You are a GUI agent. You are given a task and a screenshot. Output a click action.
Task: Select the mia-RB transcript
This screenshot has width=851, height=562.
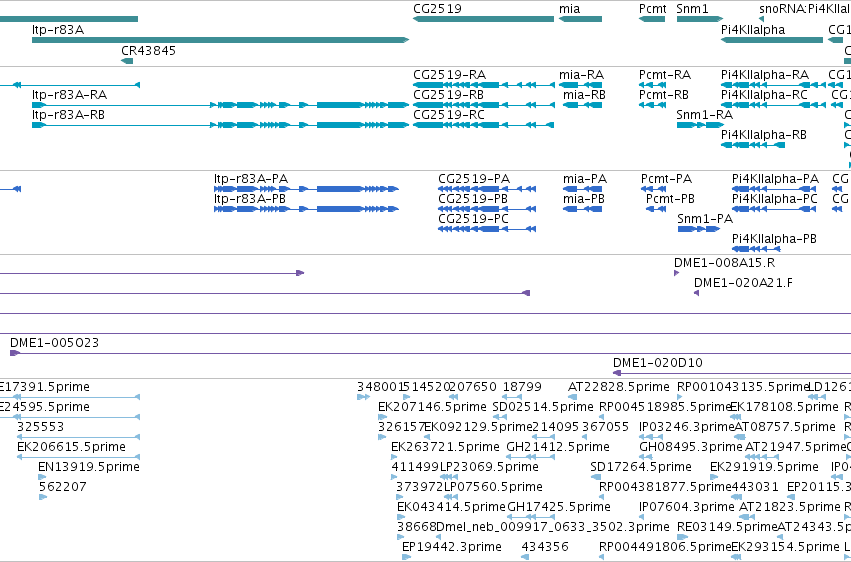click(582, 105)
